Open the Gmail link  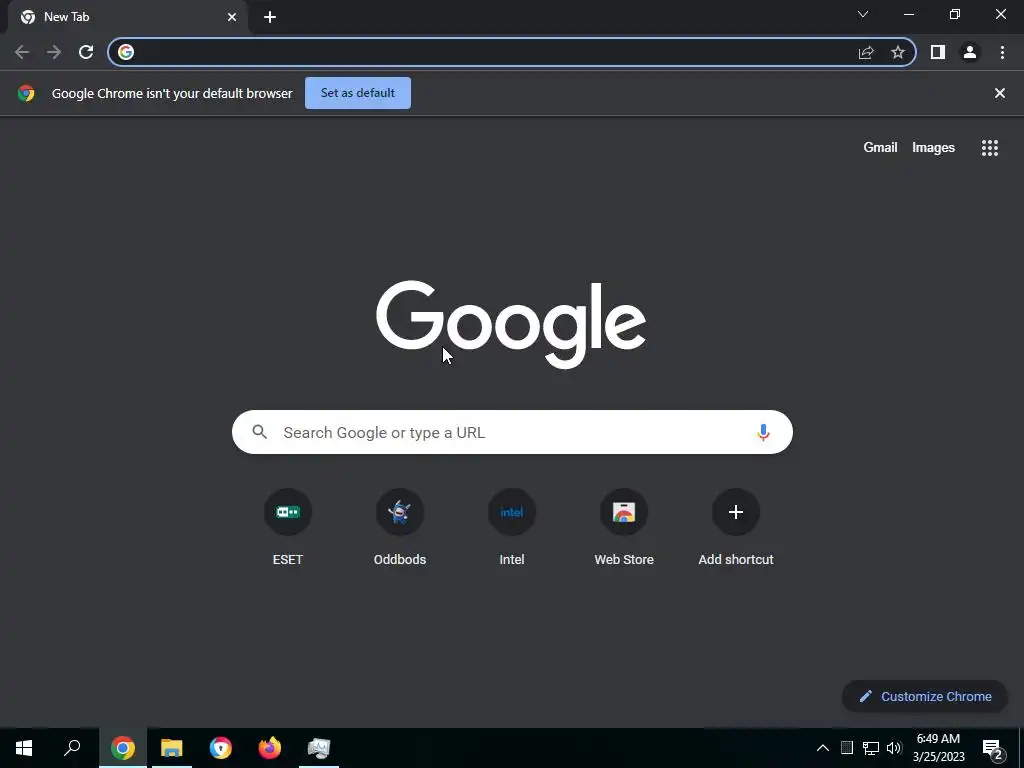[x=880, y=148]
